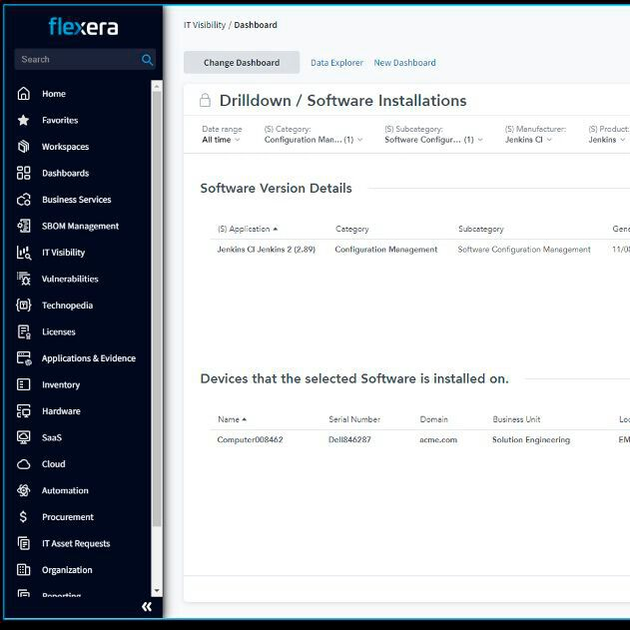The width and height of the screenshot is (630, 630).
Task: Open the Data Explorer link
Action: [337, 63]
